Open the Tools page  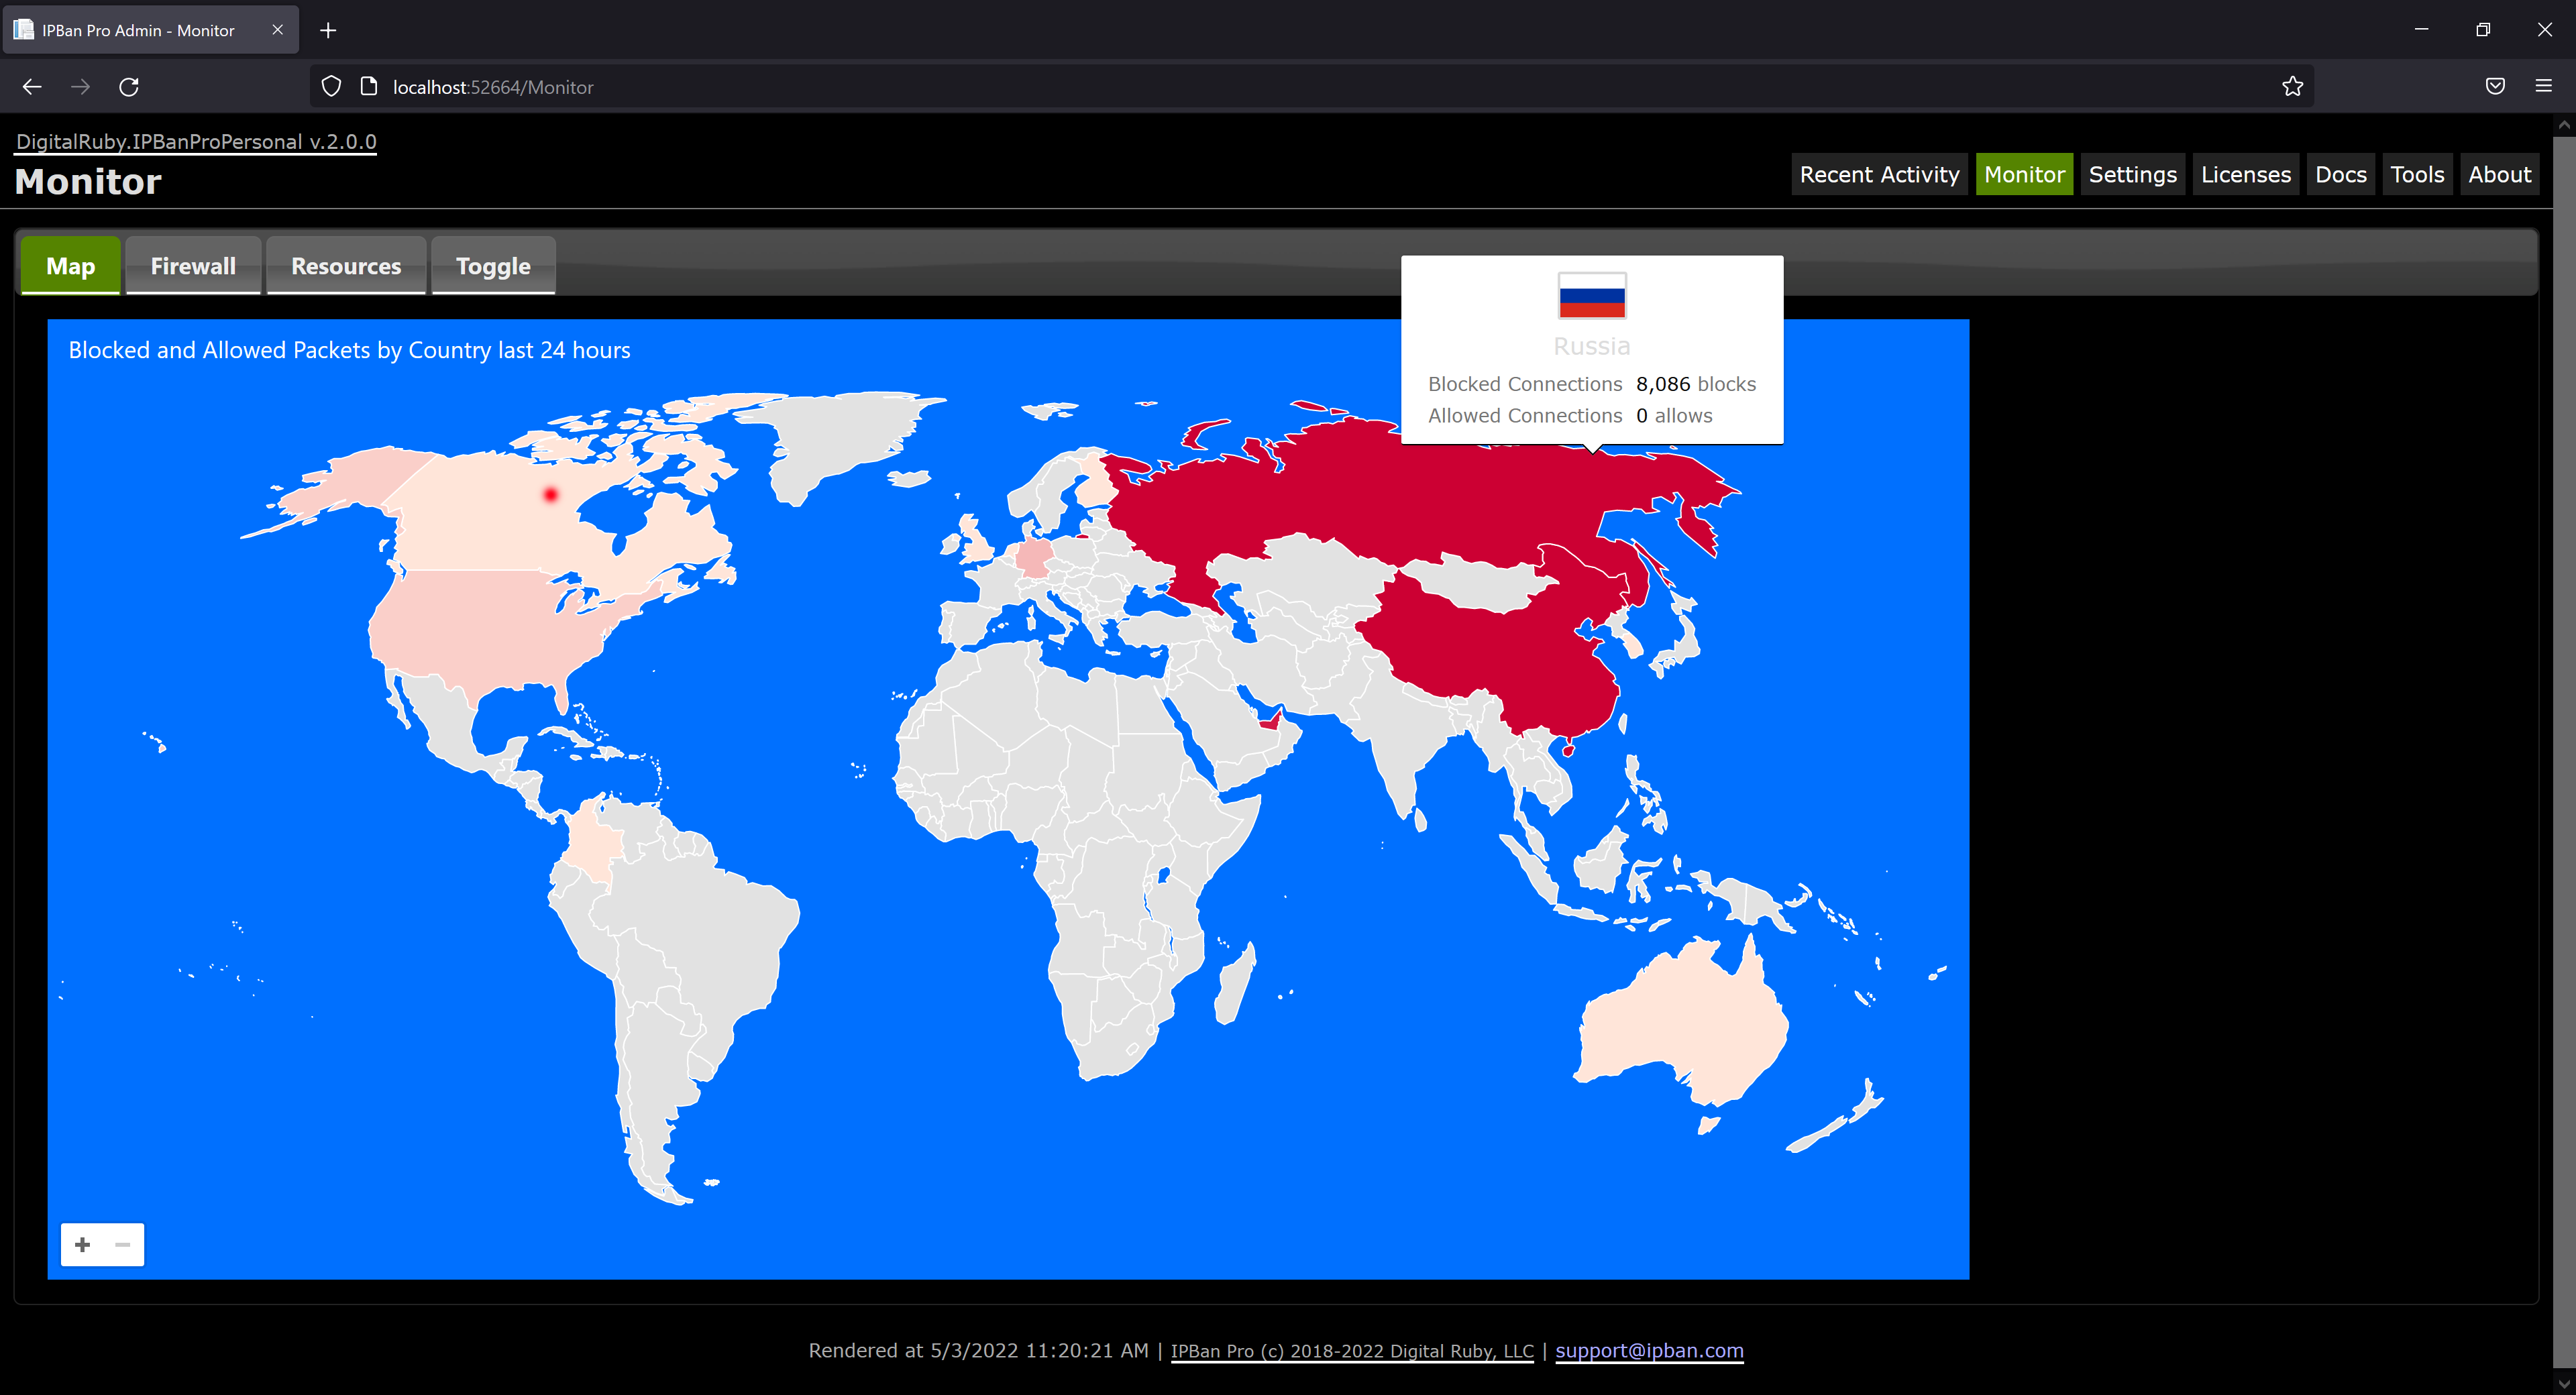(2417, 174)
